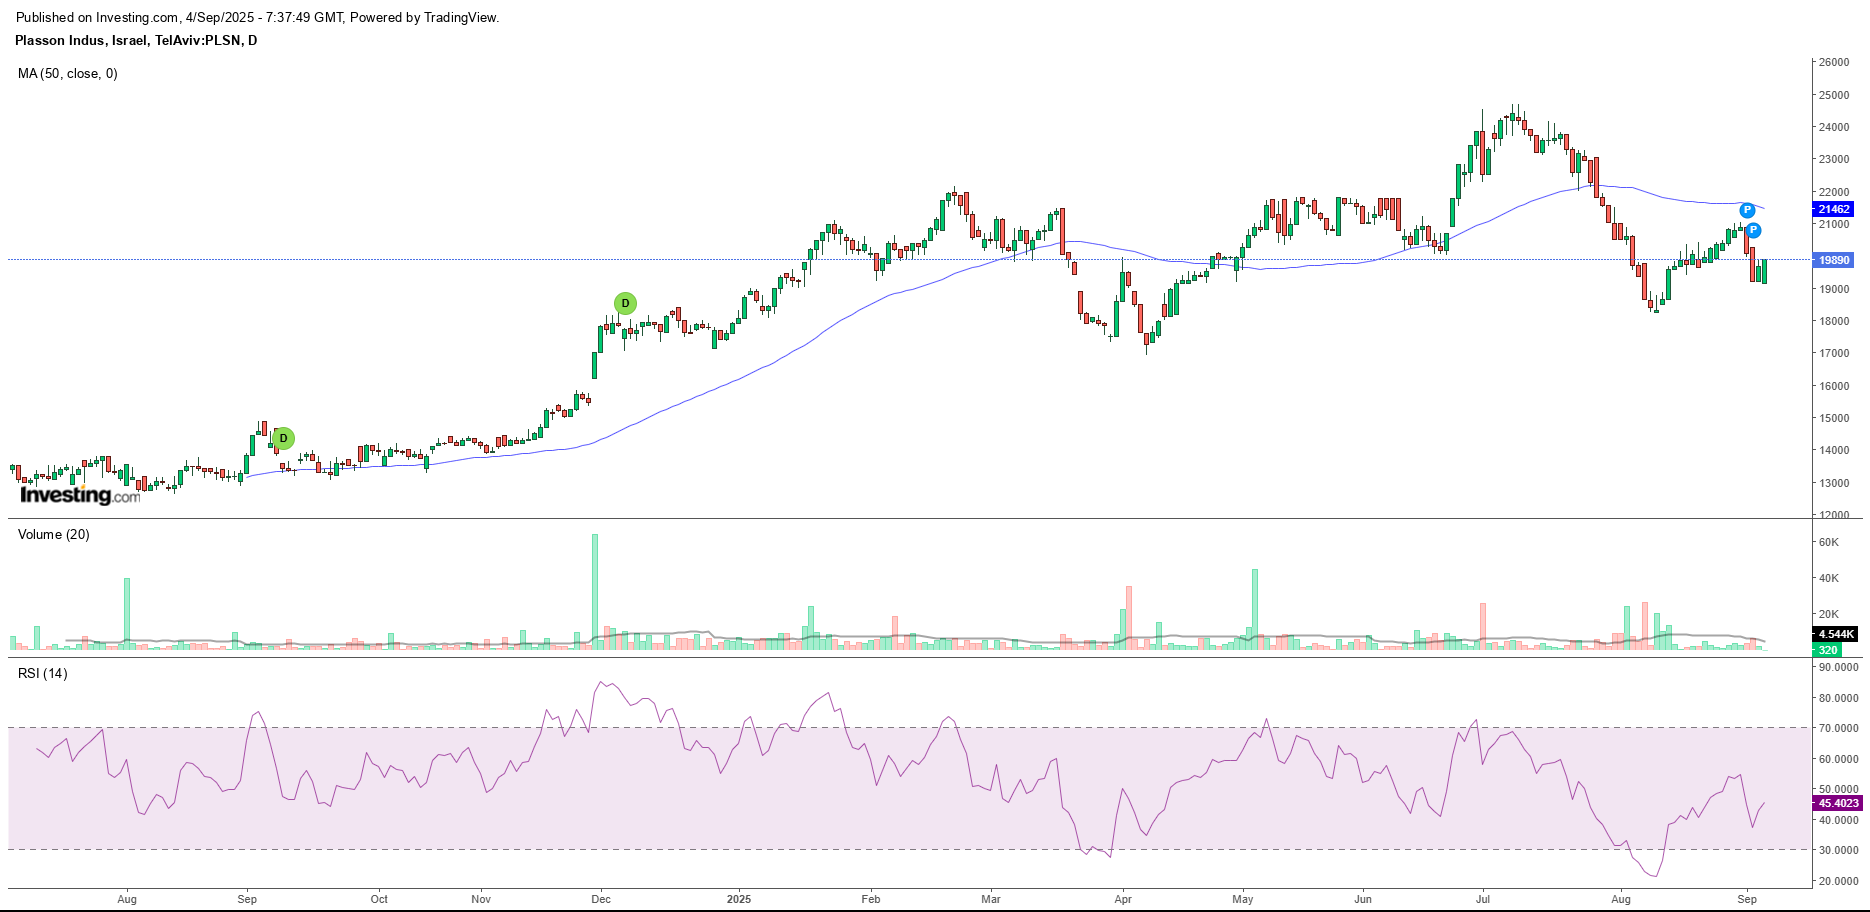
Task: Click the 2025 label on the time axis
Action: 739,899
